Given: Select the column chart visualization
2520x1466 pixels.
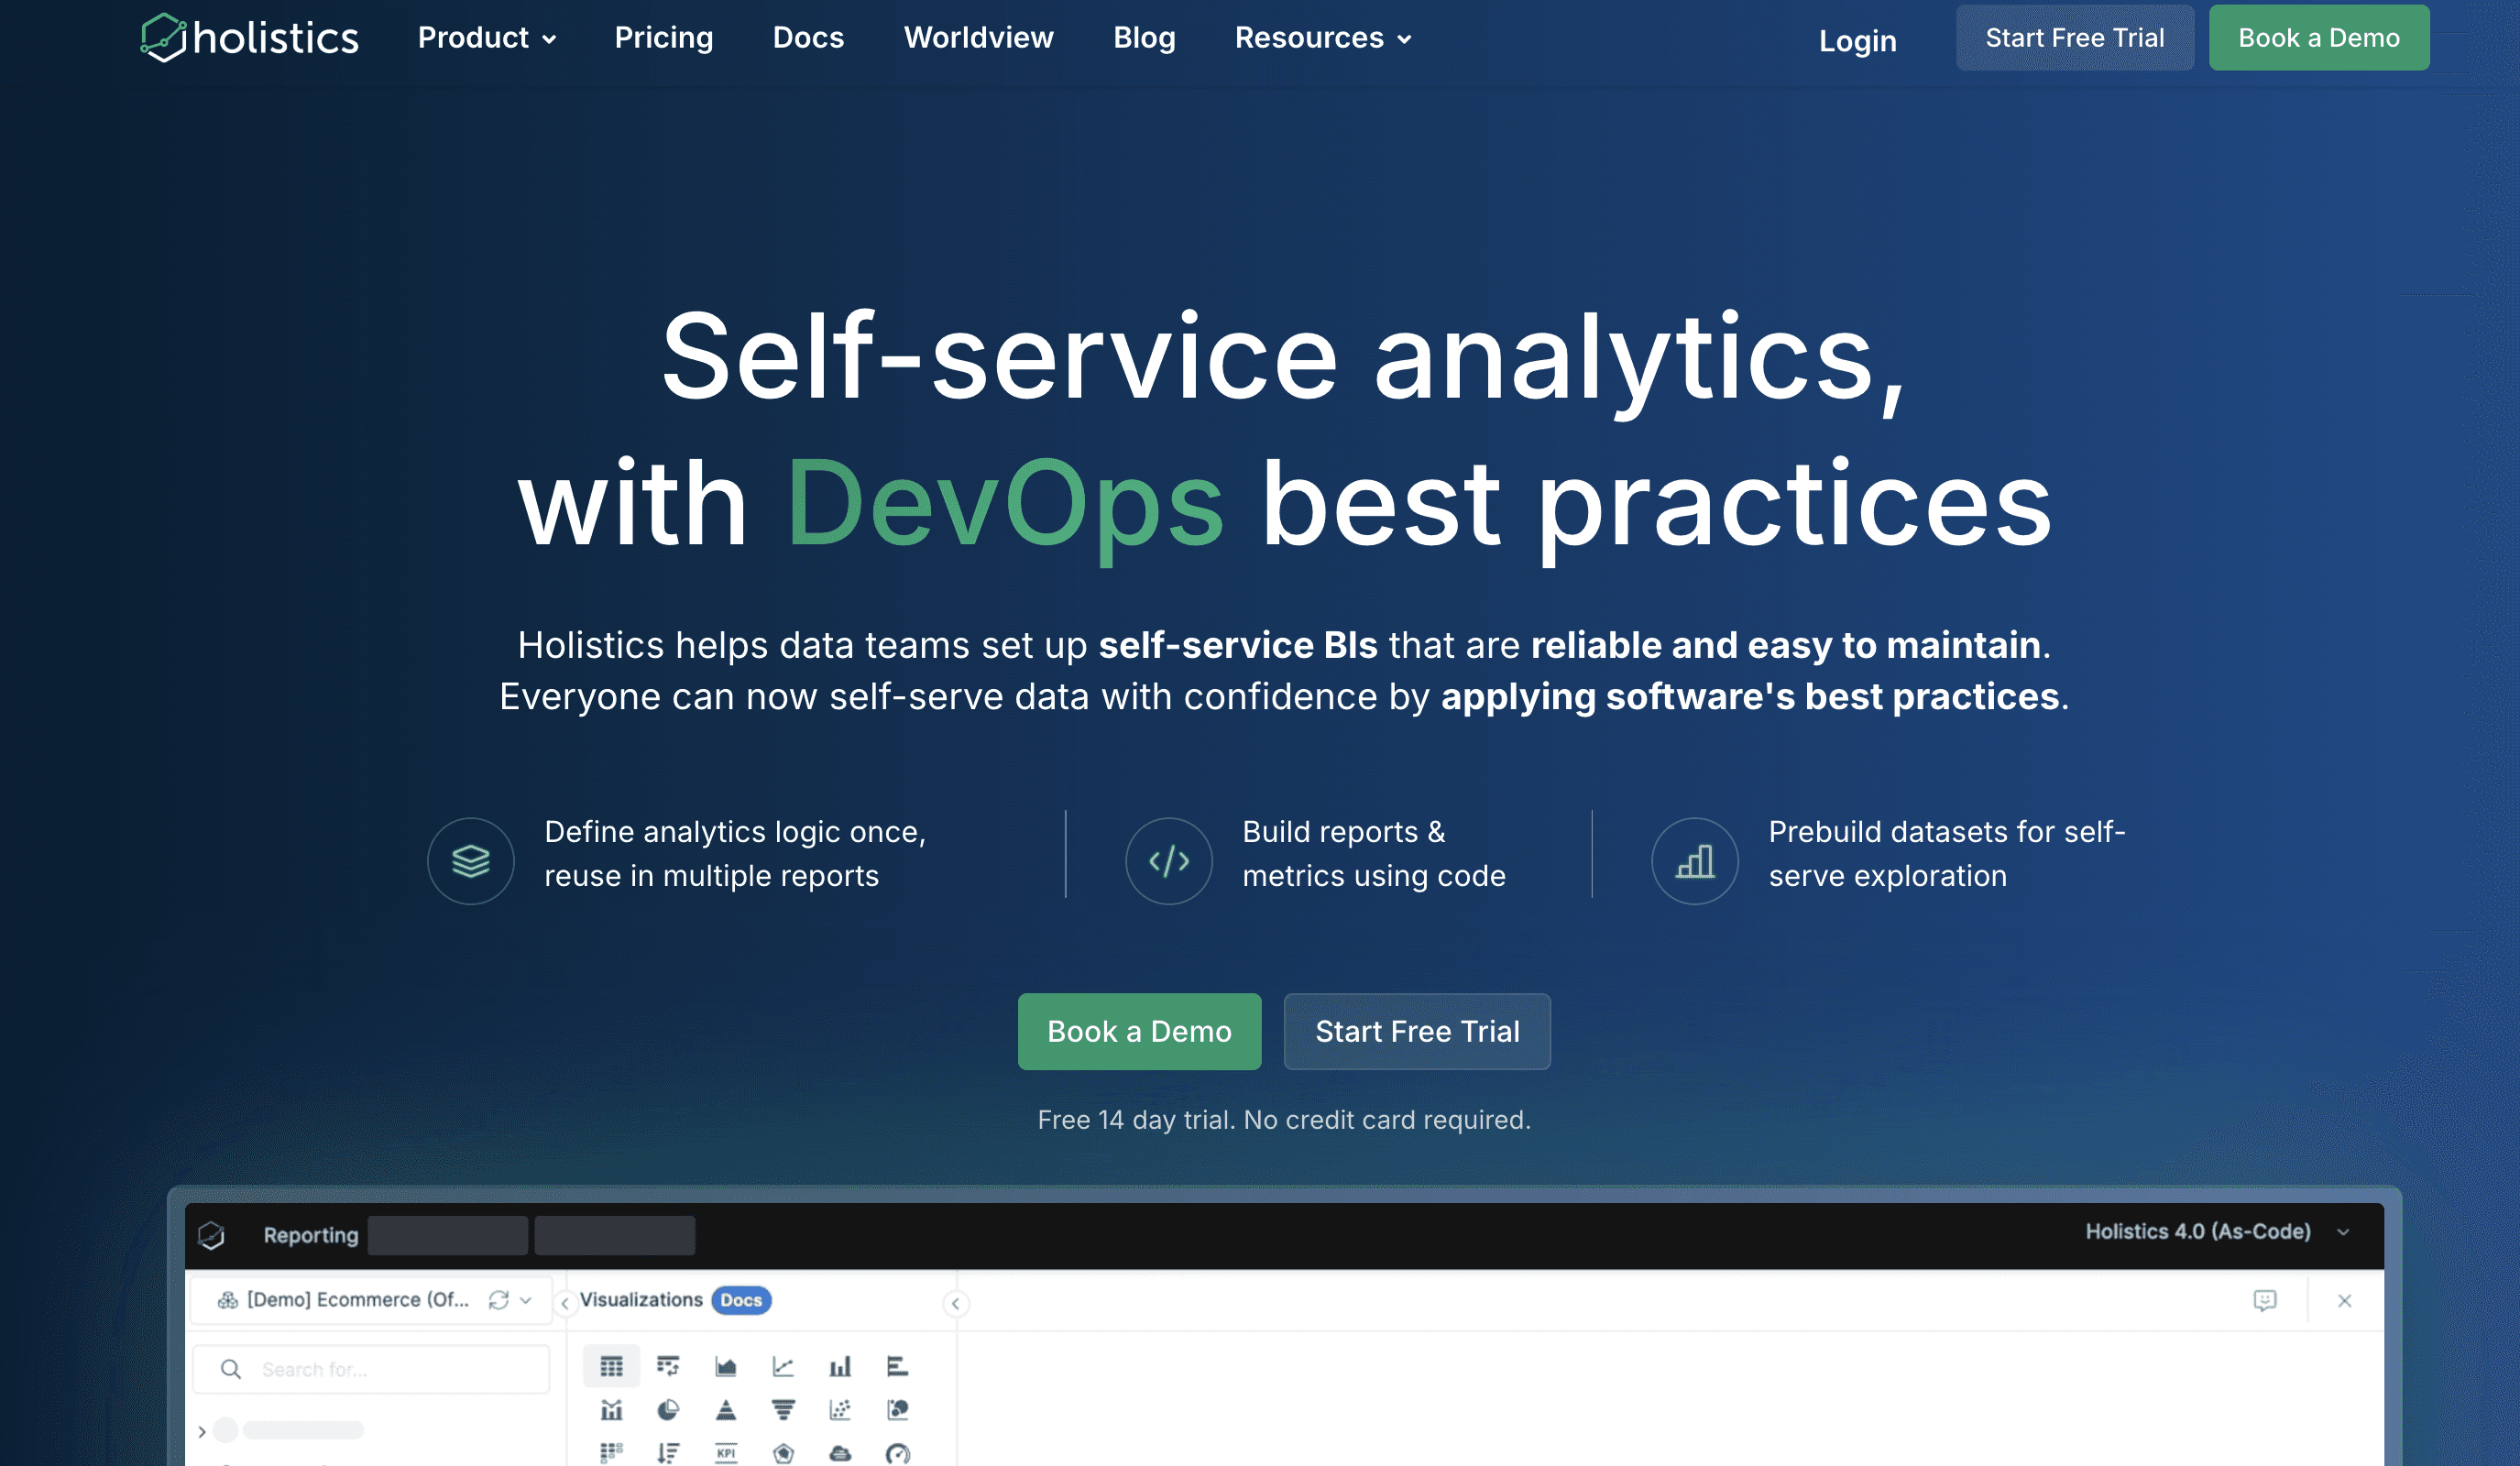Looking at the screenshot, I should tap(841, 1366).
